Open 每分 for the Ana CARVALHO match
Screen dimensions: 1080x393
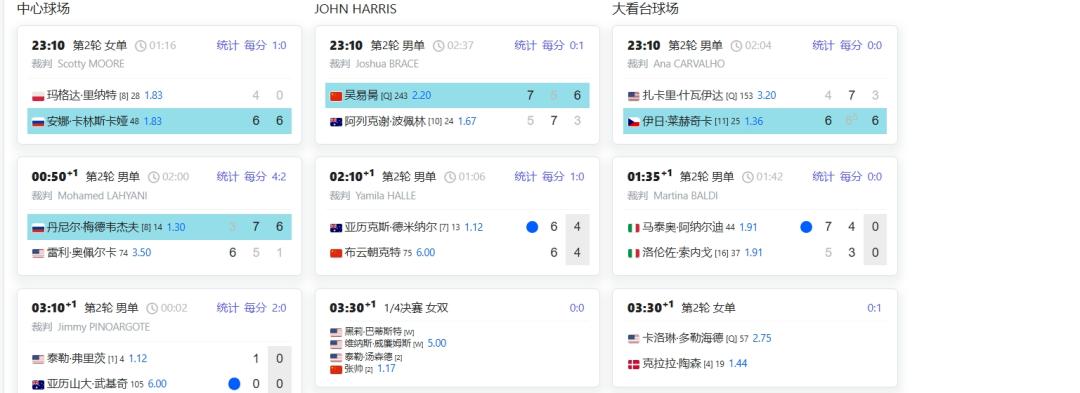point(851,45)
